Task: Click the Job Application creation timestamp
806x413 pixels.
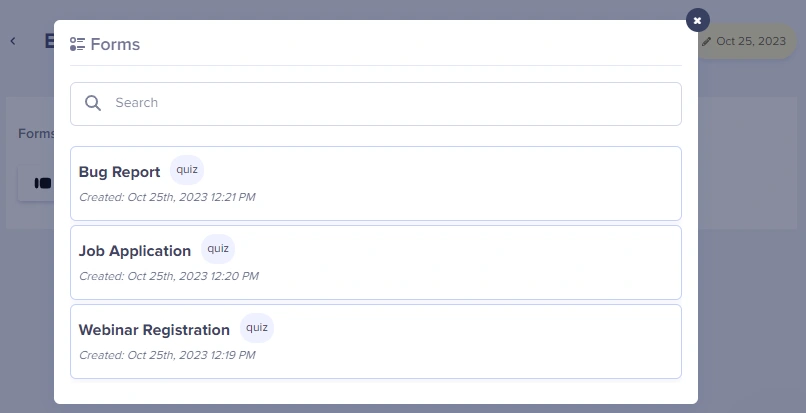Action: (168, 276)
